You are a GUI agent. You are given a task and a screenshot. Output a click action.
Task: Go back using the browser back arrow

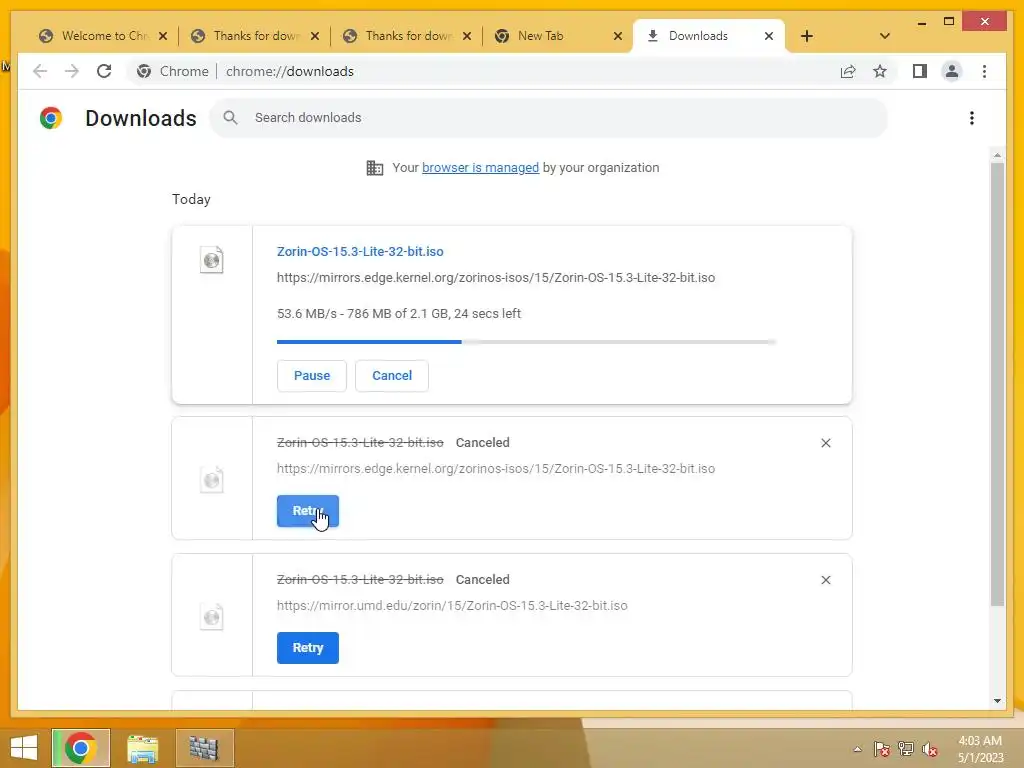[x=40, y=71]
